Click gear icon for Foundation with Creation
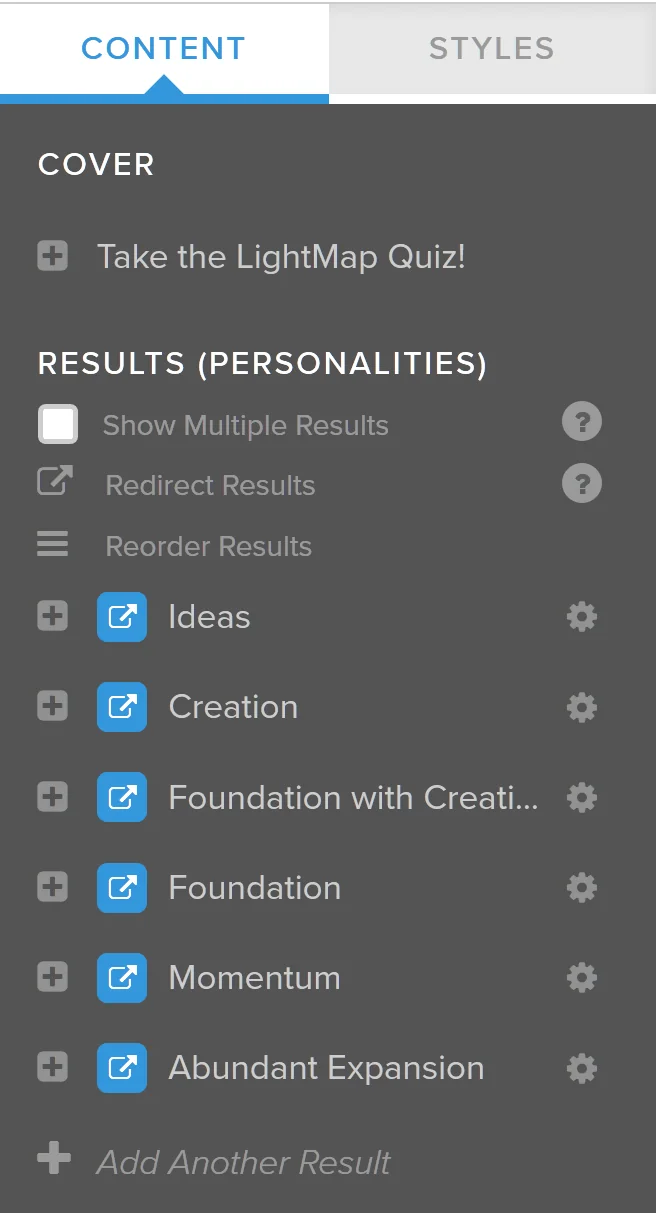Viewport: 656px width, 1213px height. [582, 798]
